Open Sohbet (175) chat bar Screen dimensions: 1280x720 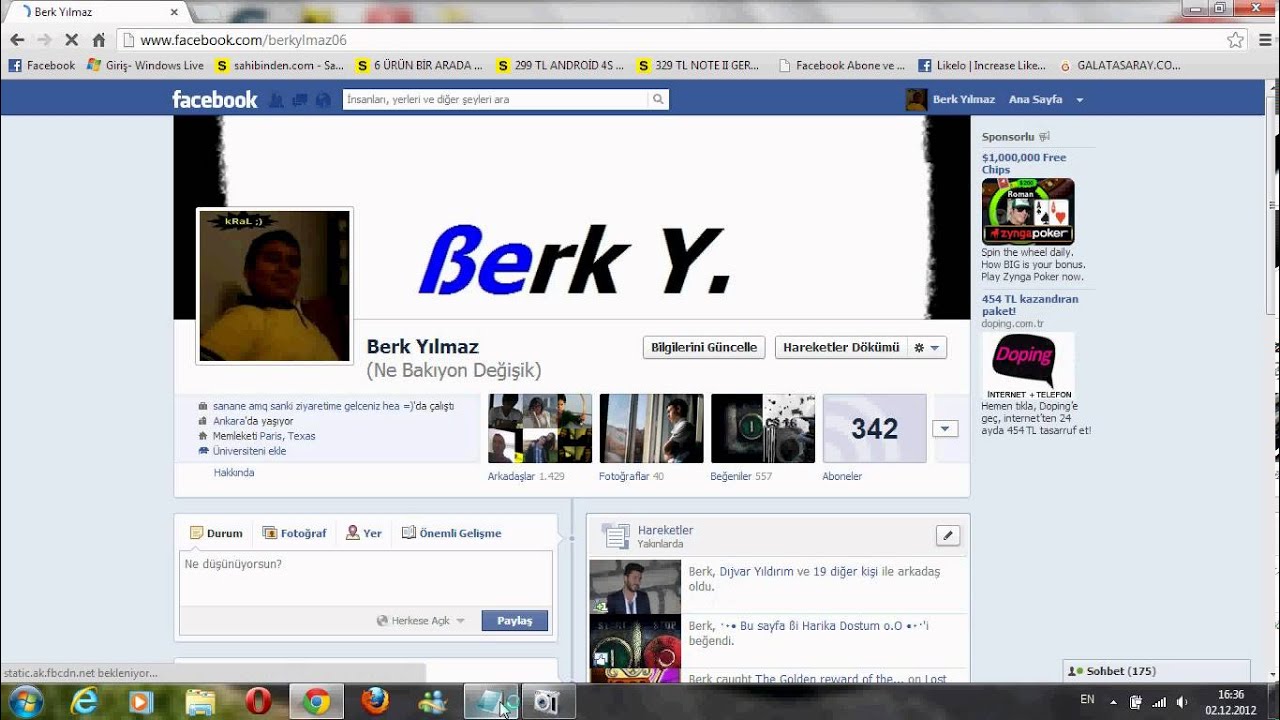pos(1156,671)
